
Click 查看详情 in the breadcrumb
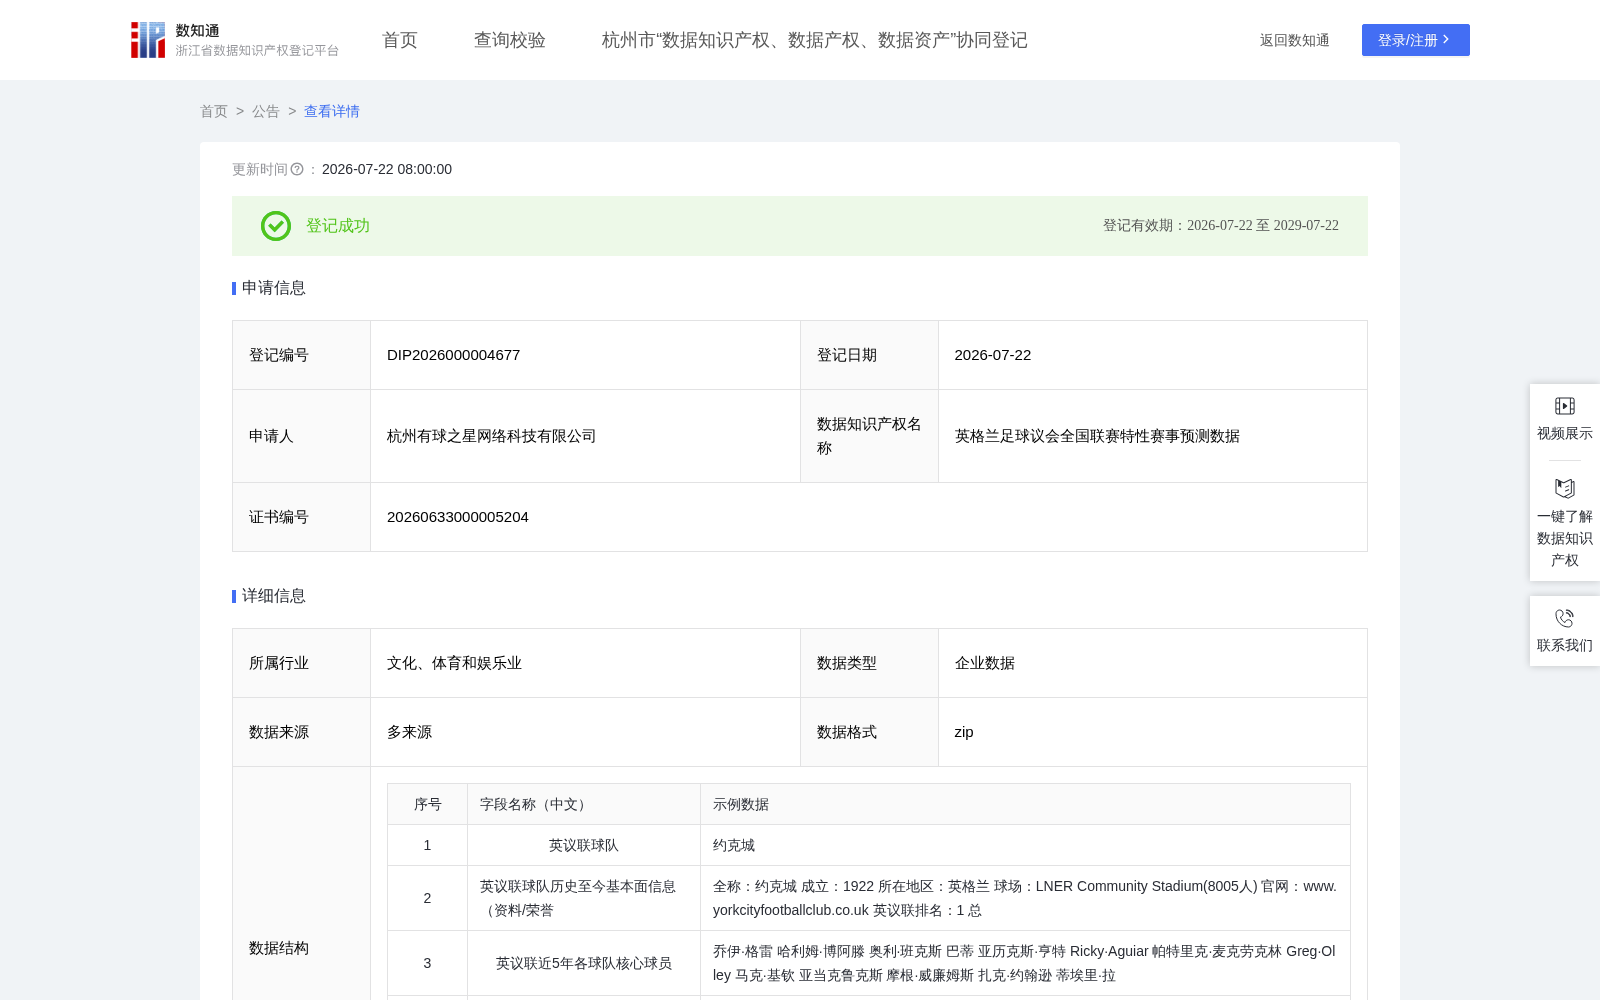tap(332, 111)
